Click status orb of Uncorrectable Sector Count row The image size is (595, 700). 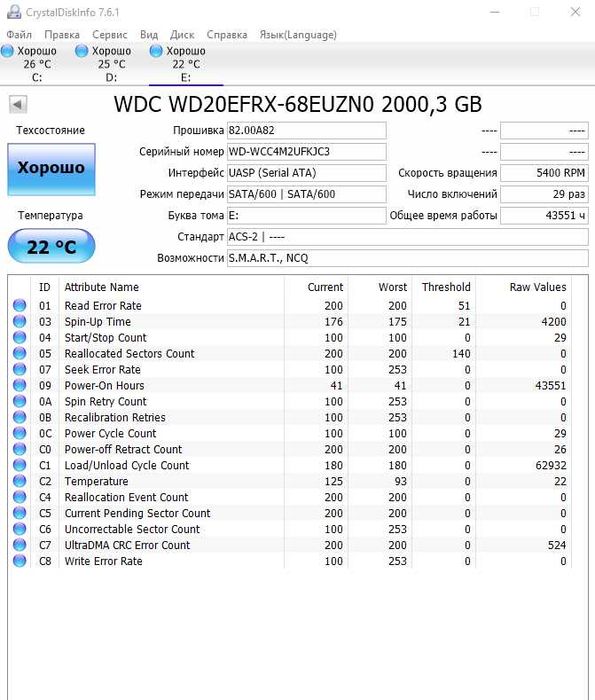(20, 529)
